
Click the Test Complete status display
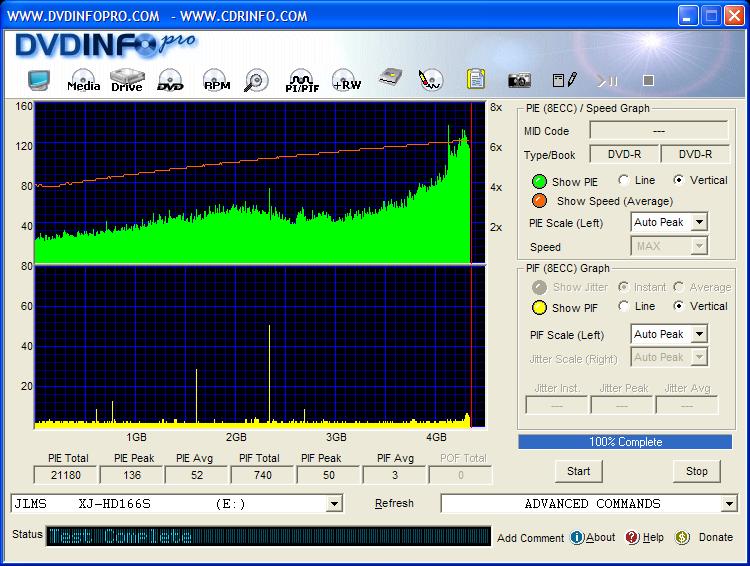[x=269, y=536]
